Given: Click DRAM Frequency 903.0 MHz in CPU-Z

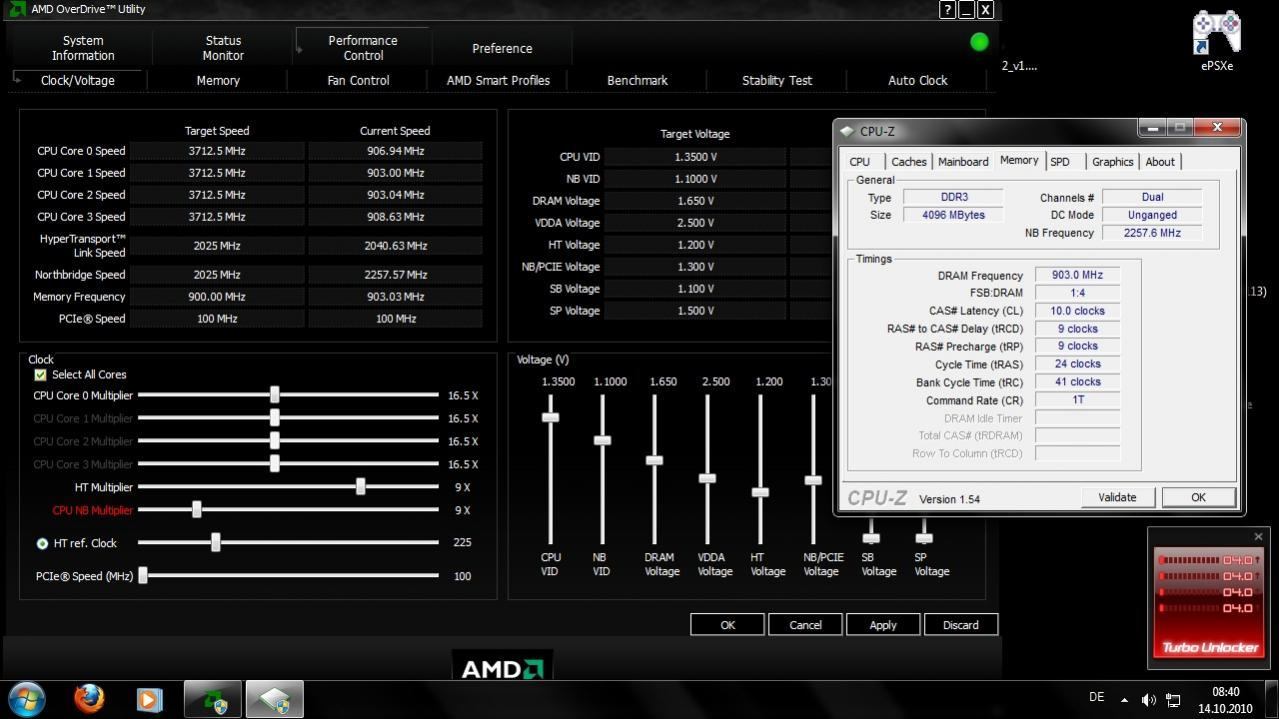Looking at the screenshot, I should (1077, 275).
